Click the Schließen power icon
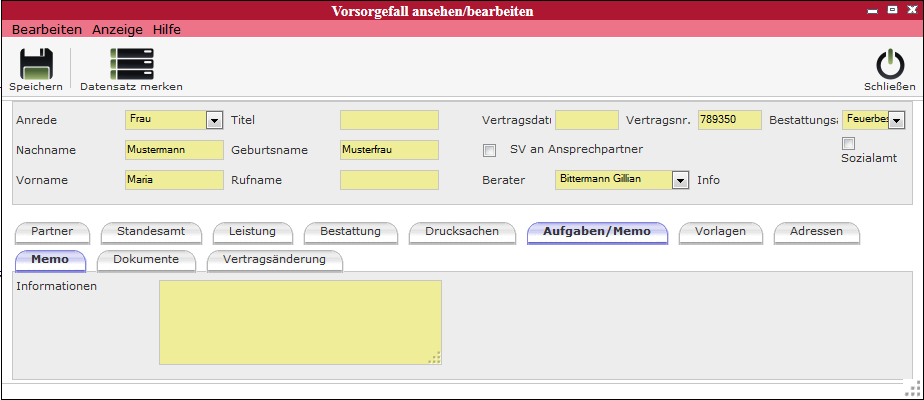 pyautogui.click(x=889, y=64)
